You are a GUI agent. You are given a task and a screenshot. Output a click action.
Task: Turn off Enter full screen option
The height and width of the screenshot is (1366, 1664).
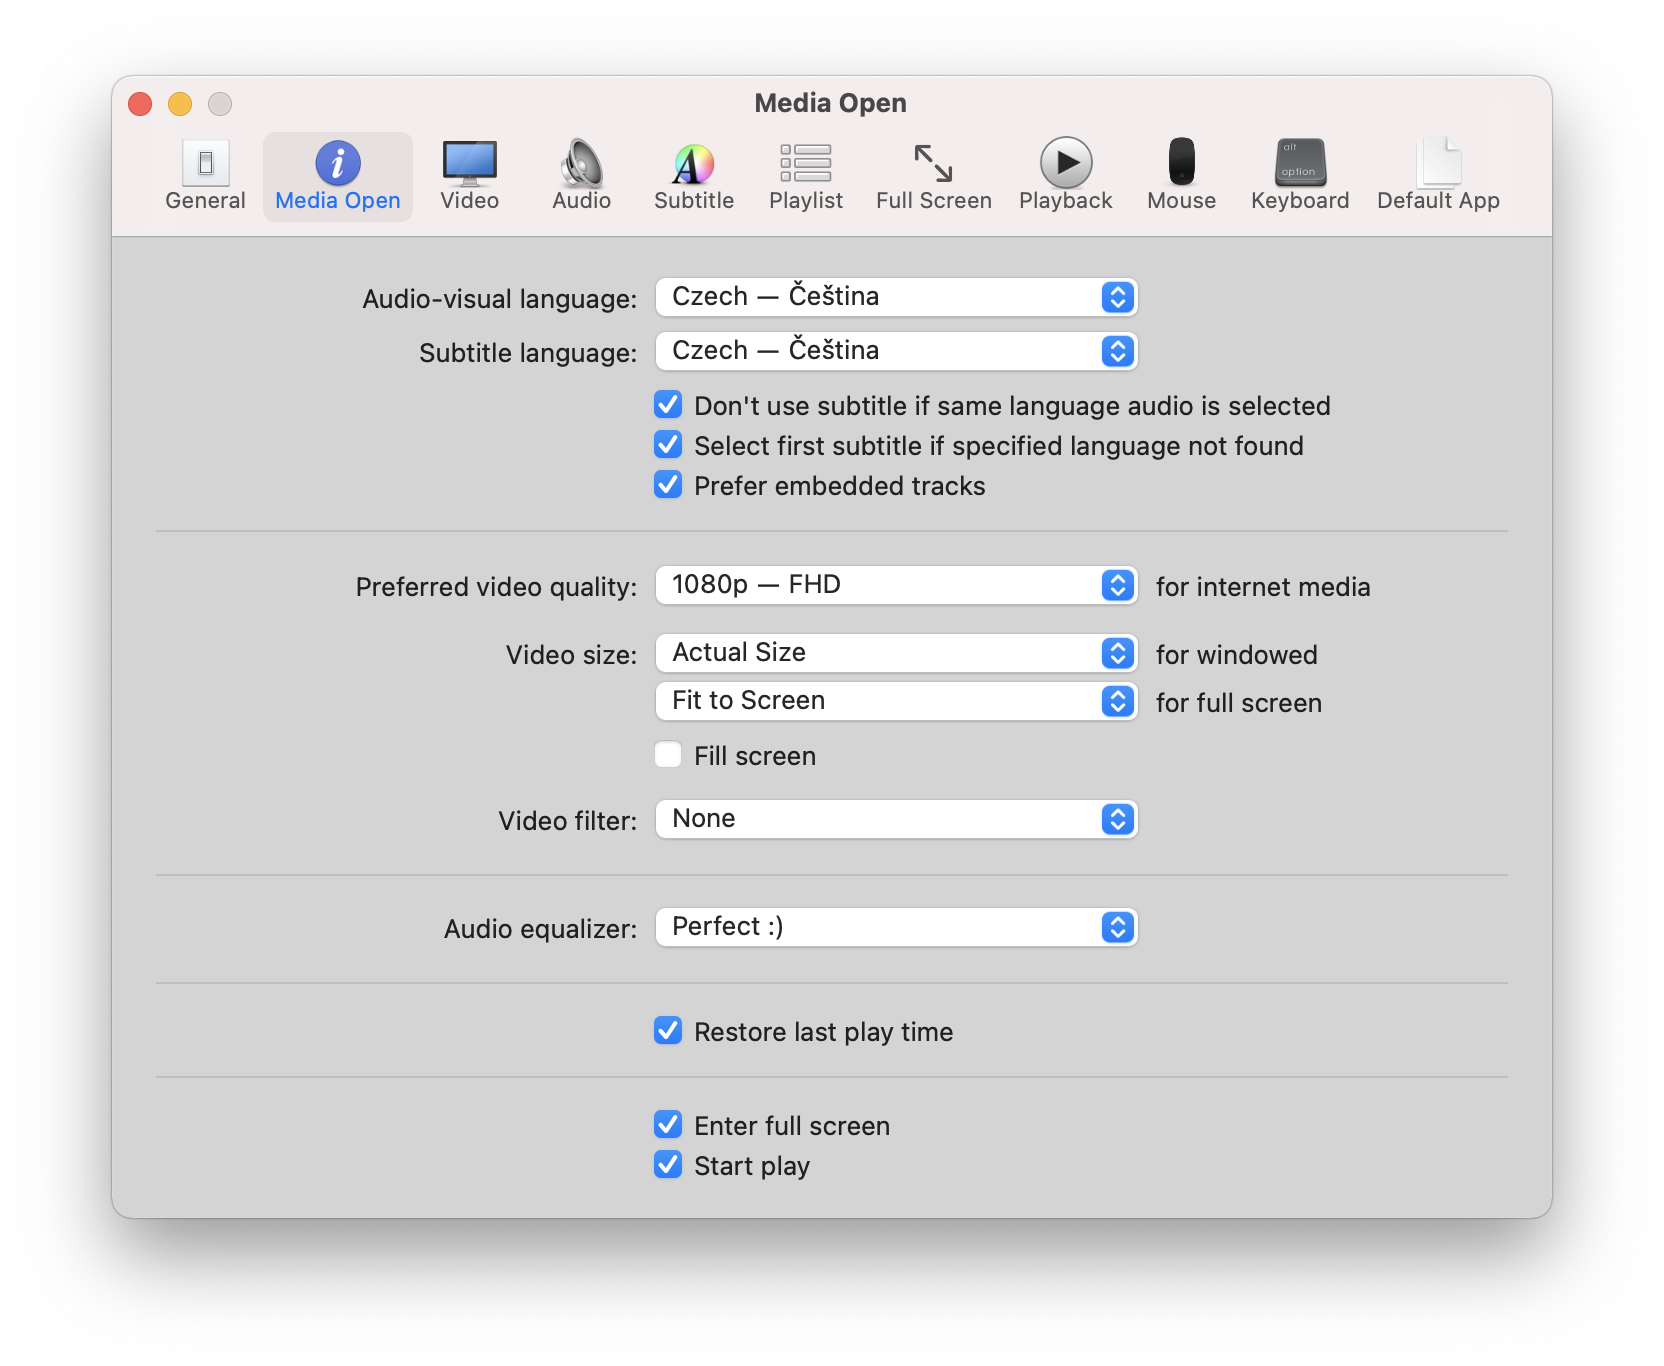[668, 1125]
